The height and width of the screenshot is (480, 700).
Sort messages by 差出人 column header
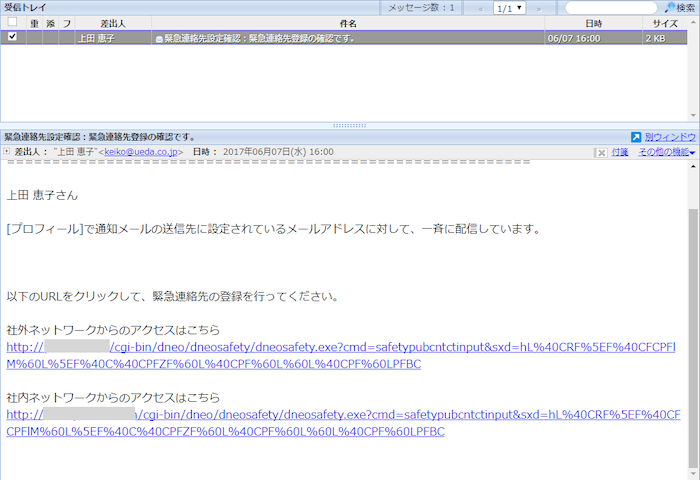113,22
